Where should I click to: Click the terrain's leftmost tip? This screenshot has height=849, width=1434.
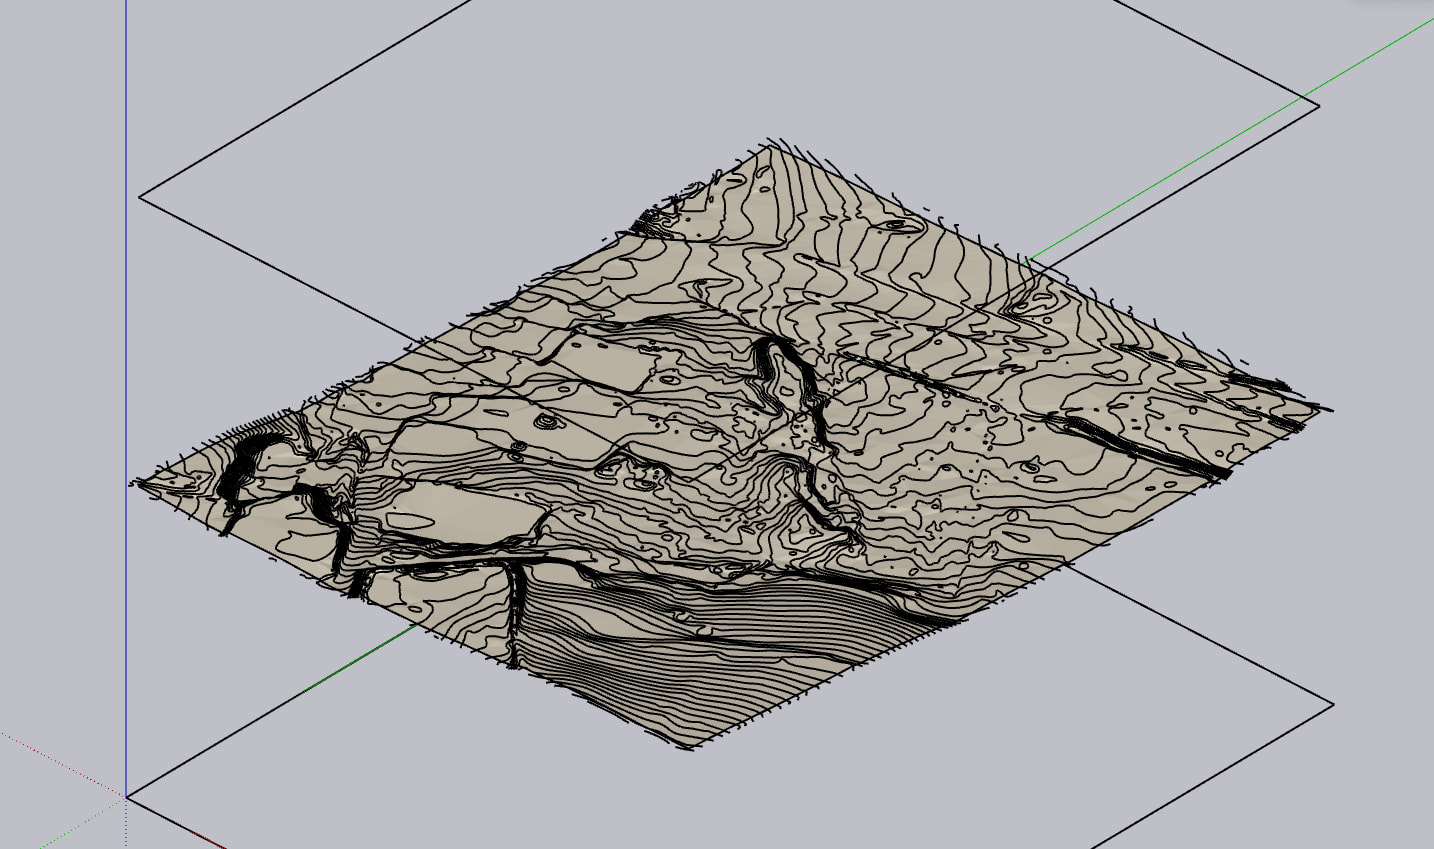click(x=133, y=484)
